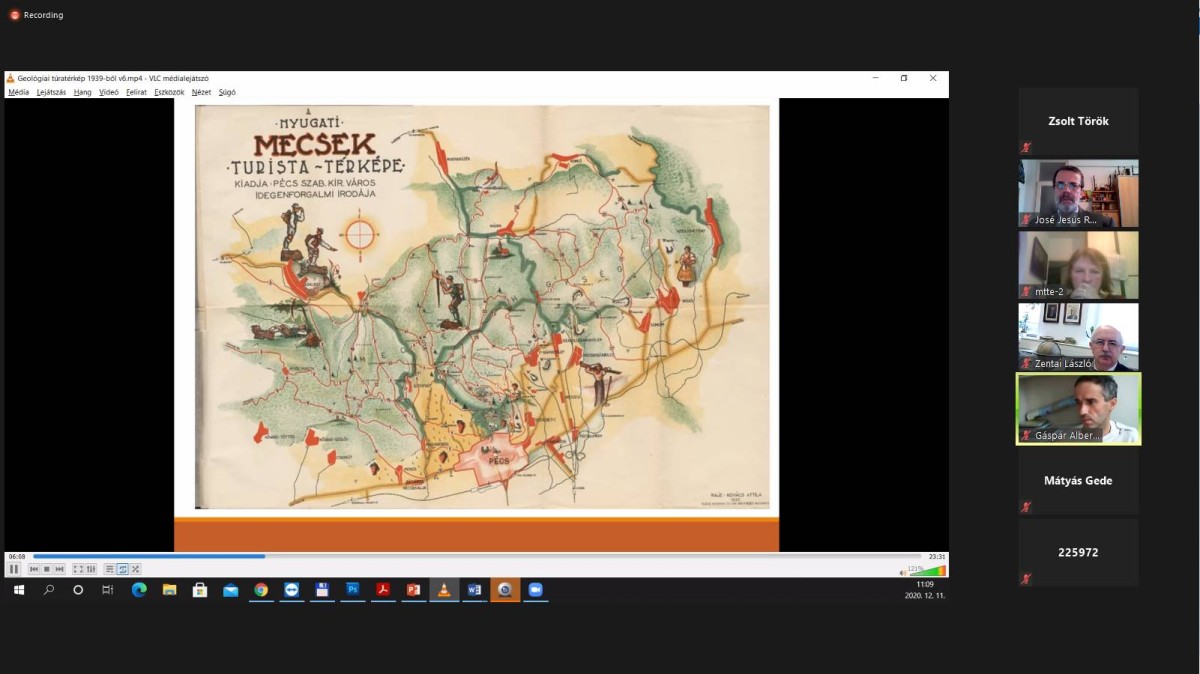
Task: Minimize the VLC window
Action: pyautogui.click(x=876, y=78)
